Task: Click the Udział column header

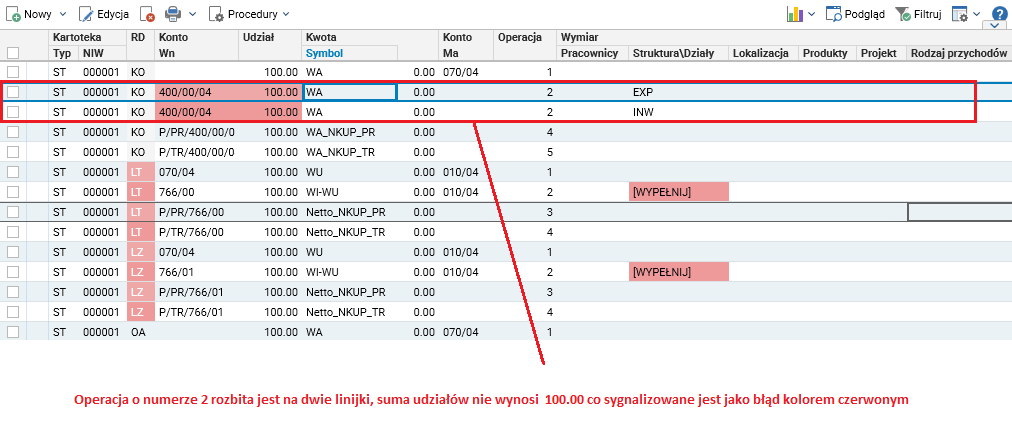Action: (x=270, y=37)
